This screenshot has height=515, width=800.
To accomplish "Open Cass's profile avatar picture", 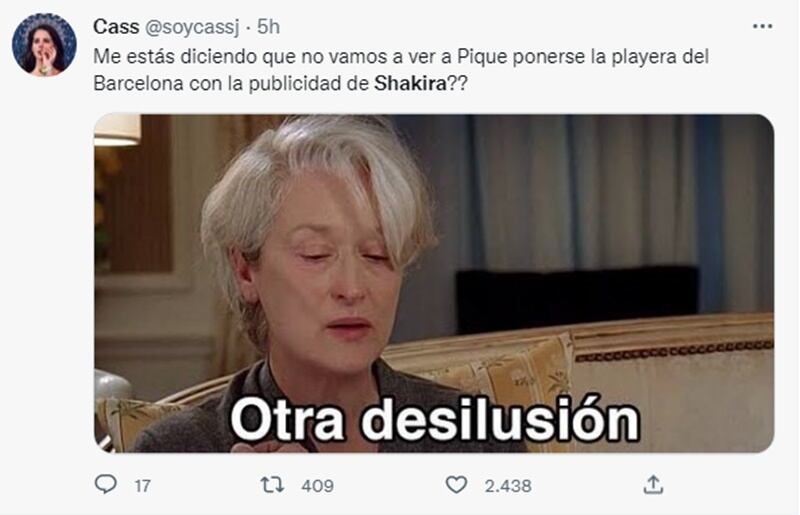I will tap(44, 45).
